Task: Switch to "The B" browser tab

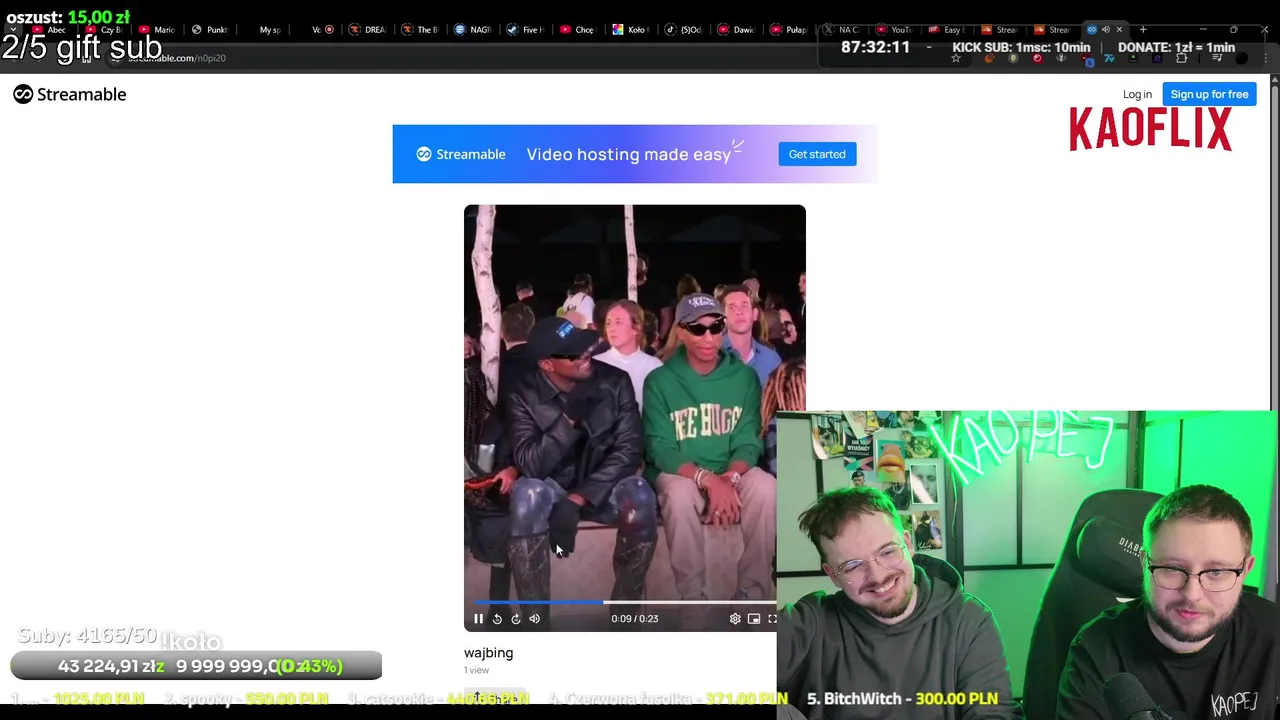Action: pyautogui.click(x=419, y=30)
